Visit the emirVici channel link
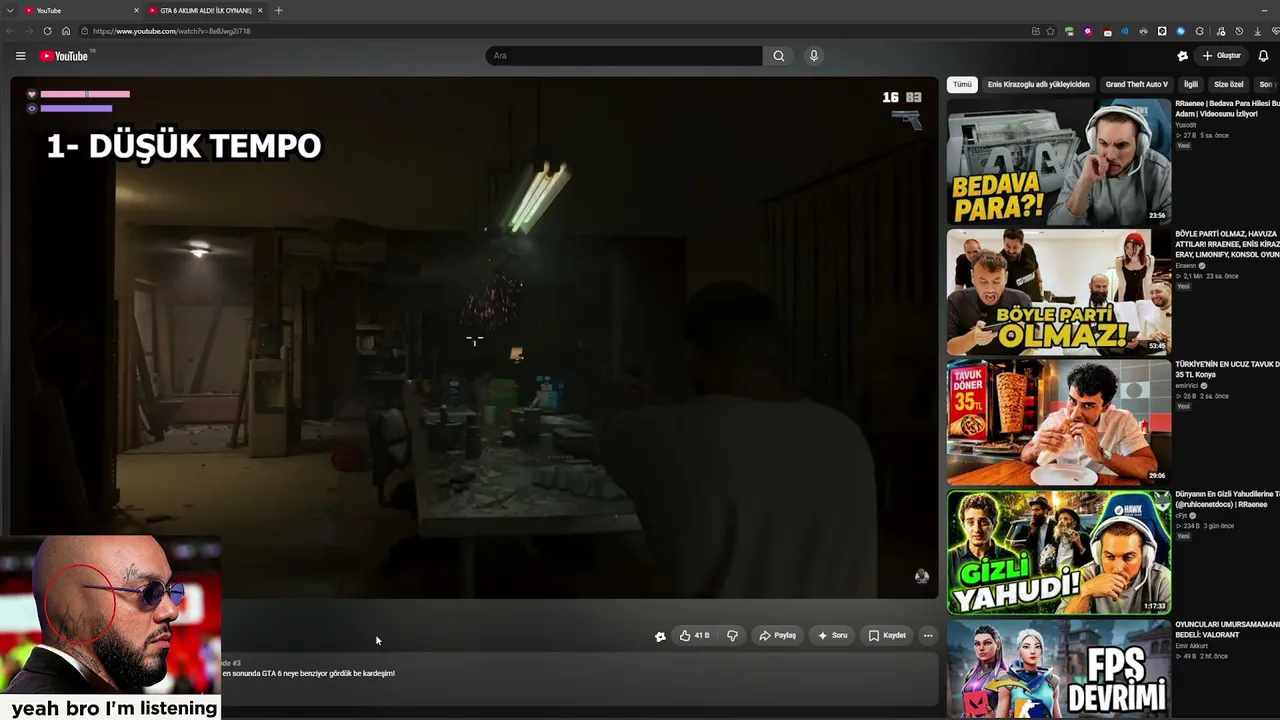The height and width of the screenshot is (720, 1280). (x=1188, y=386)
